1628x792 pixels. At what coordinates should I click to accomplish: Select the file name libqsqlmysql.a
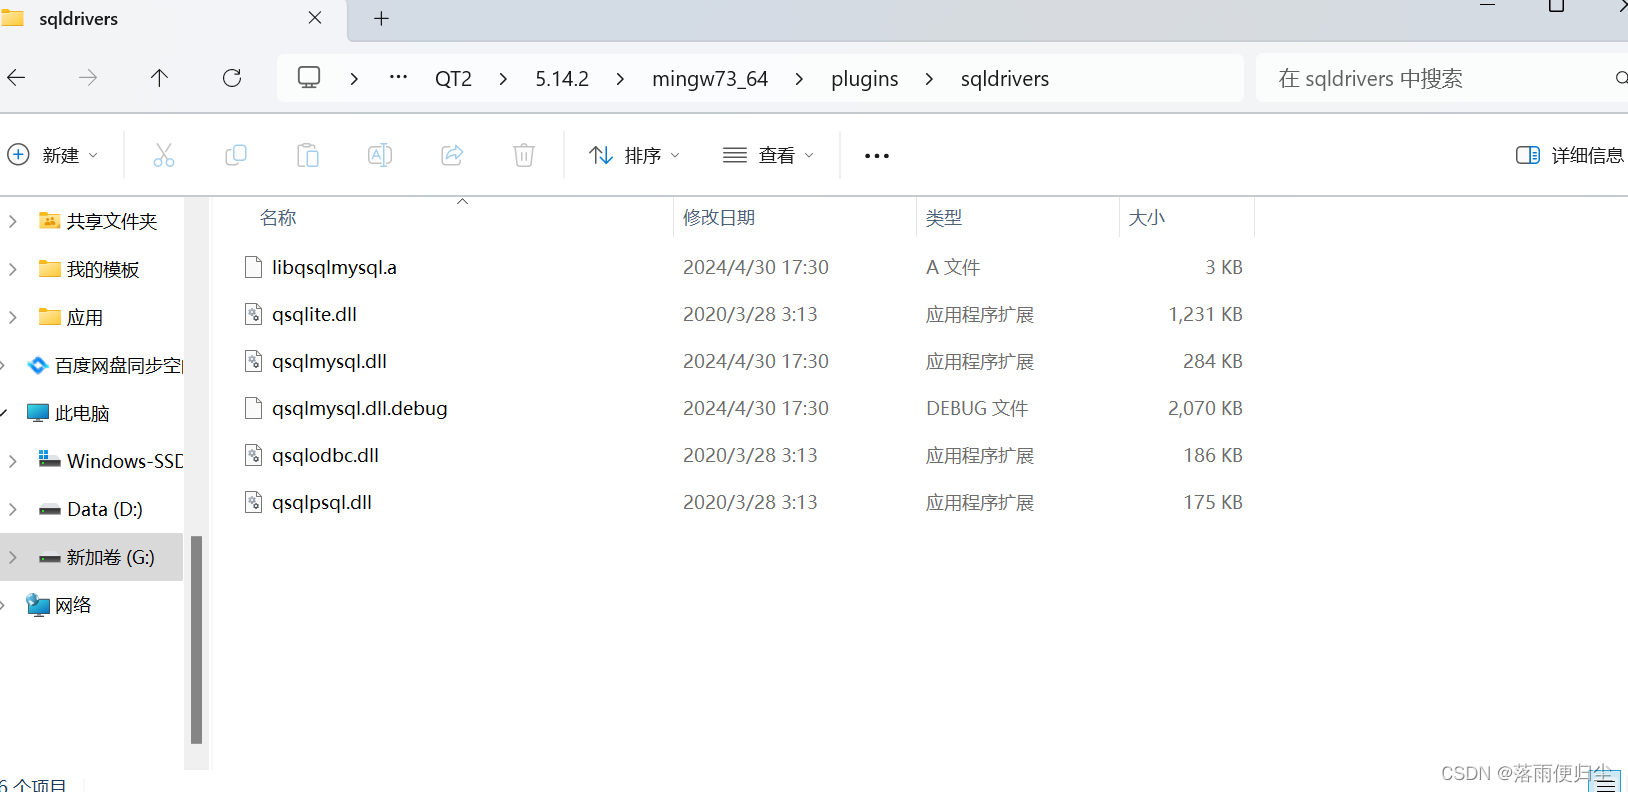click(334, 267)
